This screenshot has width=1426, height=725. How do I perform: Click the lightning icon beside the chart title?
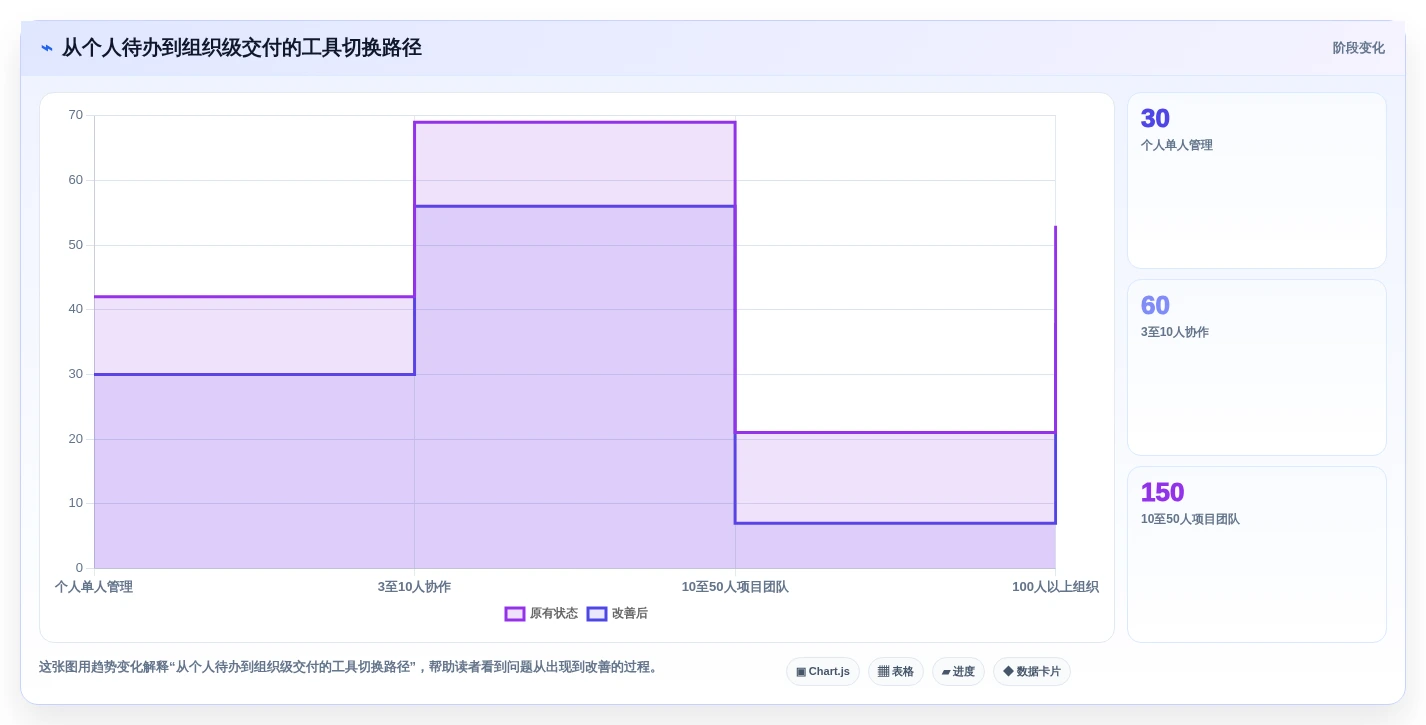coord(47,48)
